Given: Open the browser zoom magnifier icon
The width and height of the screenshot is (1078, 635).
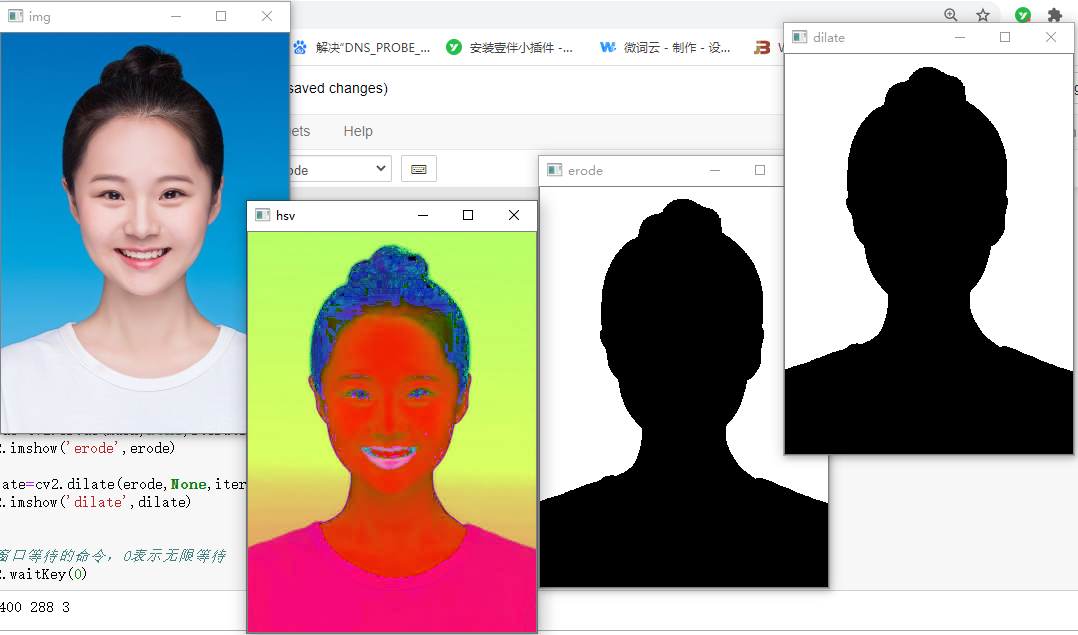Looking at the screenshot, I should (951, 14).
